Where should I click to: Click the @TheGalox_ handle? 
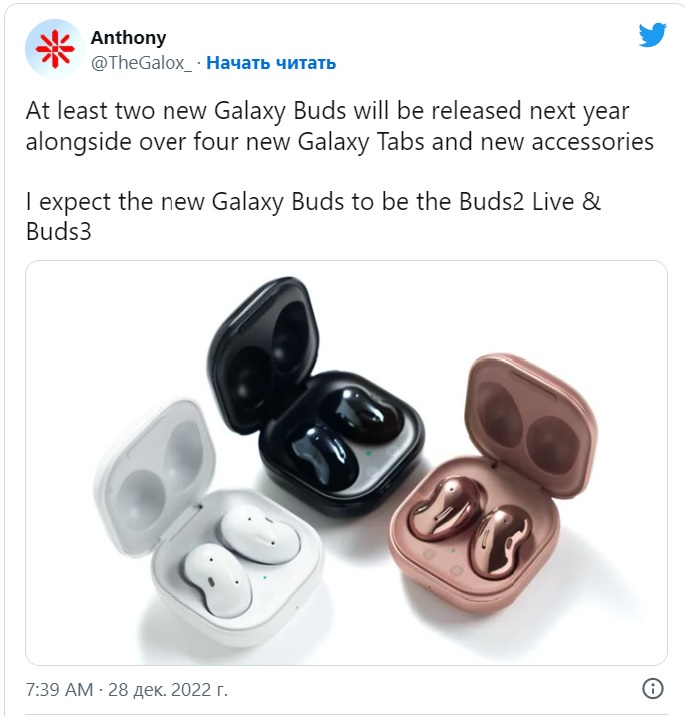[x=141, y=63]
